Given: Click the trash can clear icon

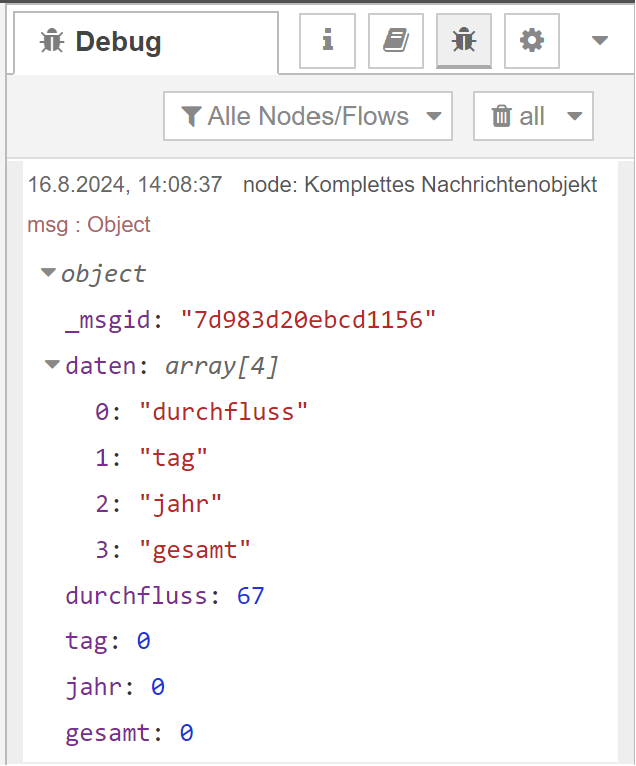Looking at the screenshot, I should click(x=501, y=116).
